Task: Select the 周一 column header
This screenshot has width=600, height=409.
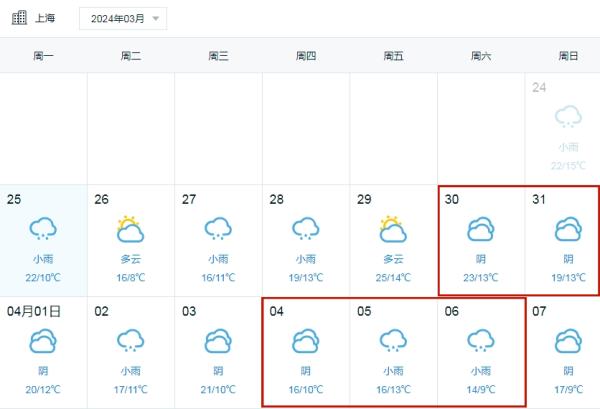Action: click(43, 56)
